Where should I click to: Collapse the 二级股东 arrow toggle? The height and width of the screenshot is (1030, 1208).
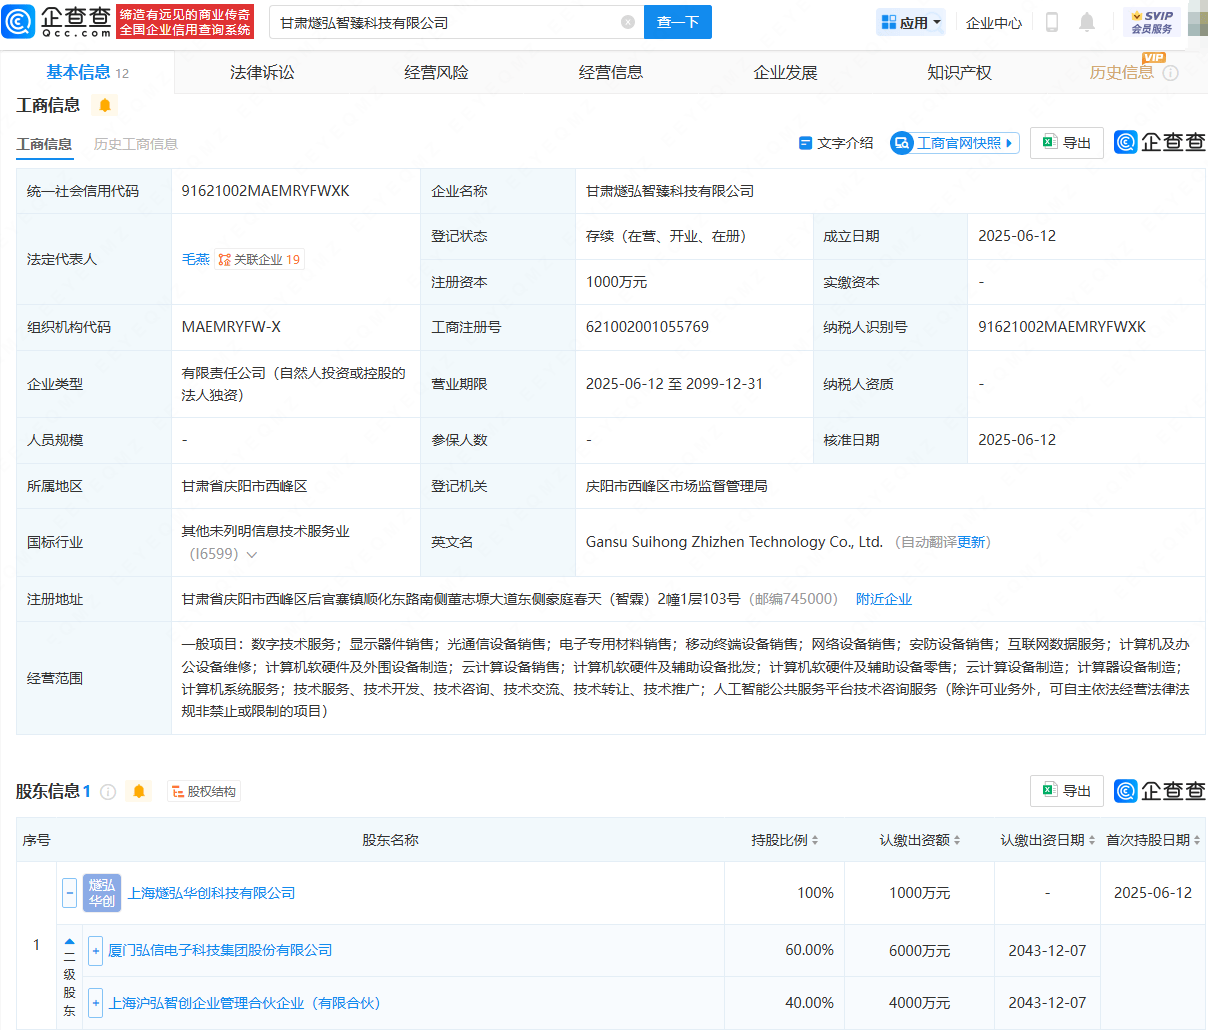[69, 942]
